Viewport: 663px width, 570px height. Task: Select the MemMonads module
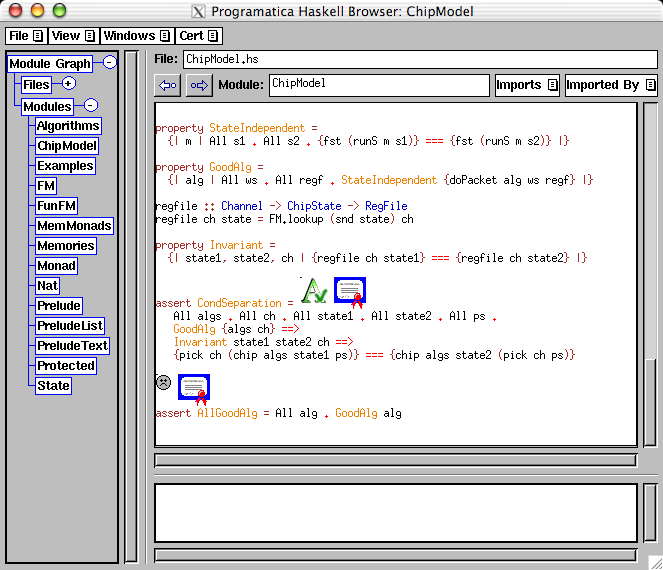click(x=72, y=226)
